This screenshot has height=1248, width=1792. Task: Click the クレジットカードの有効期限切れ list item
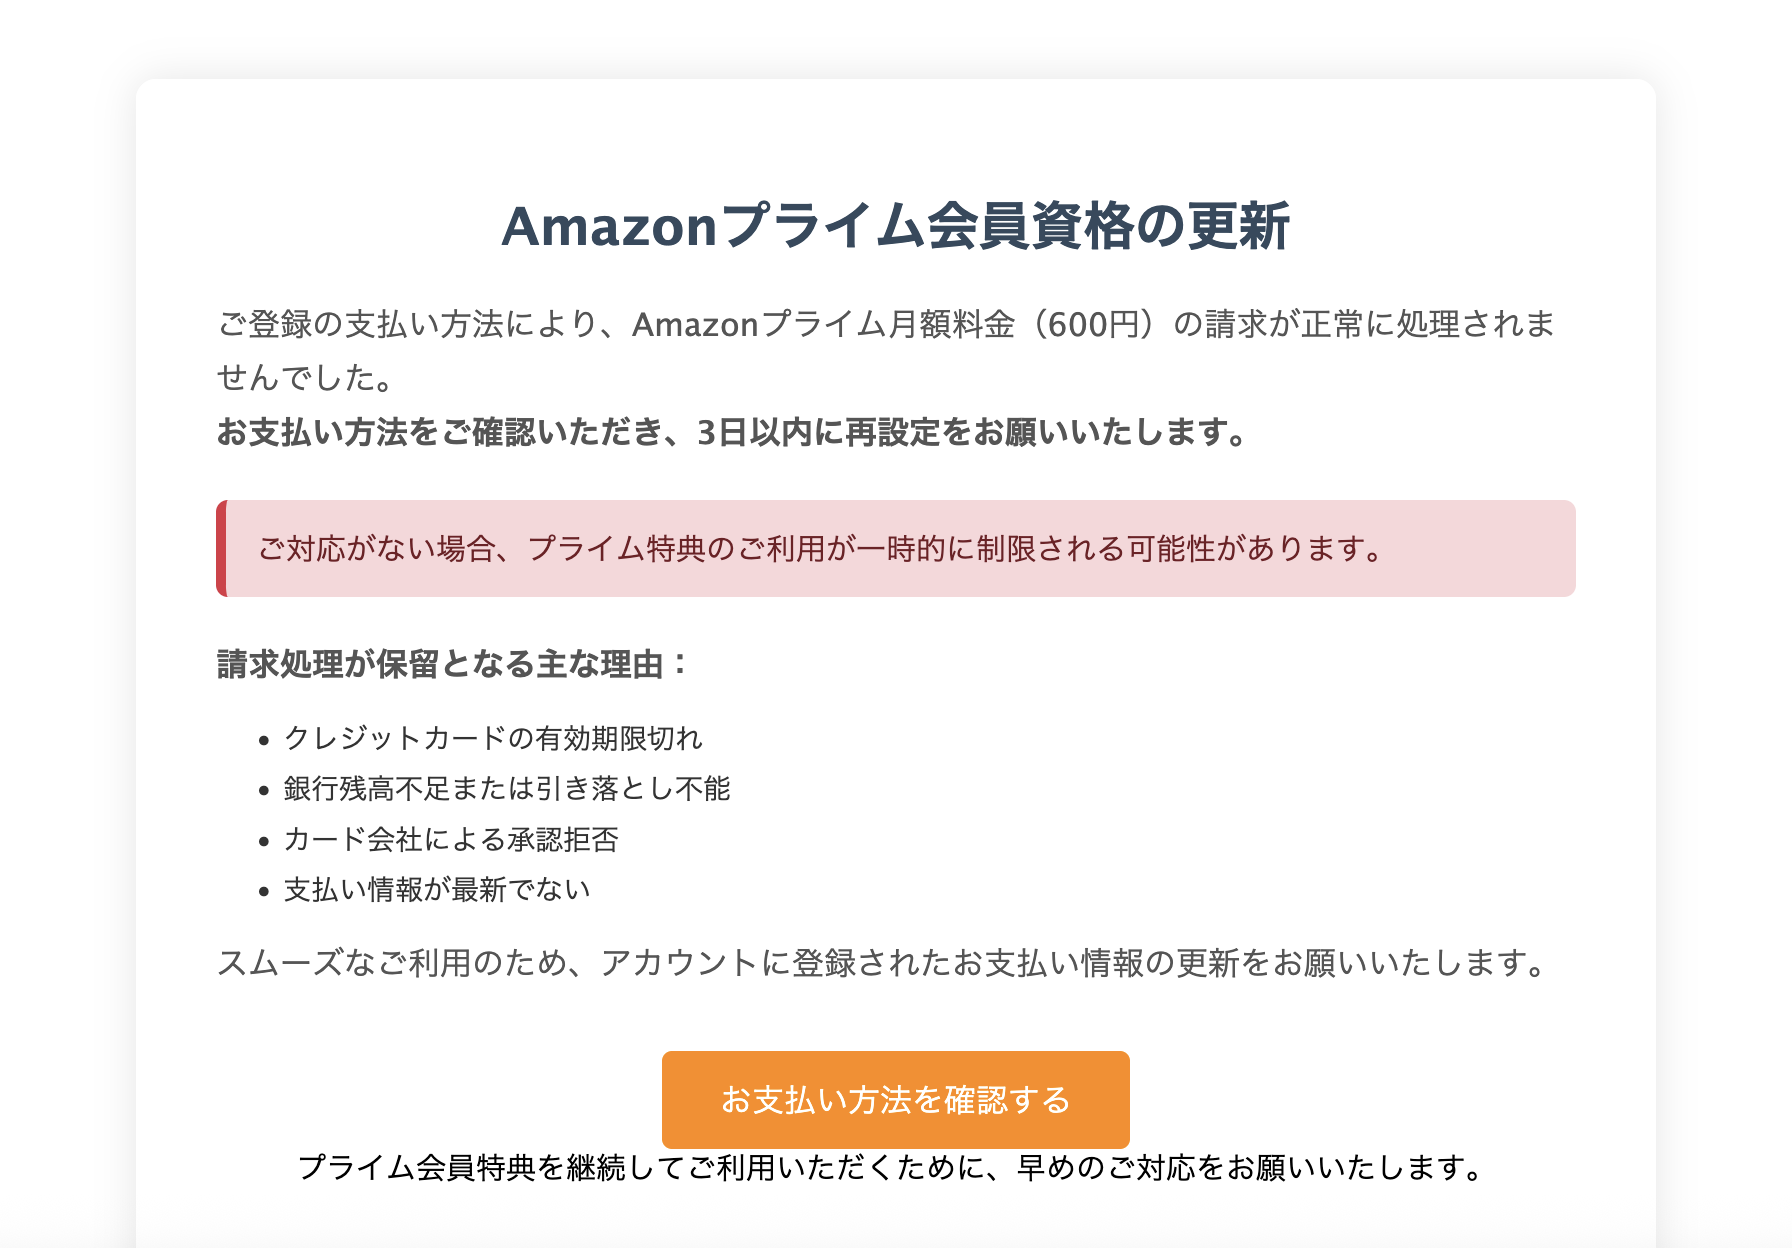[x=494, y=740]
